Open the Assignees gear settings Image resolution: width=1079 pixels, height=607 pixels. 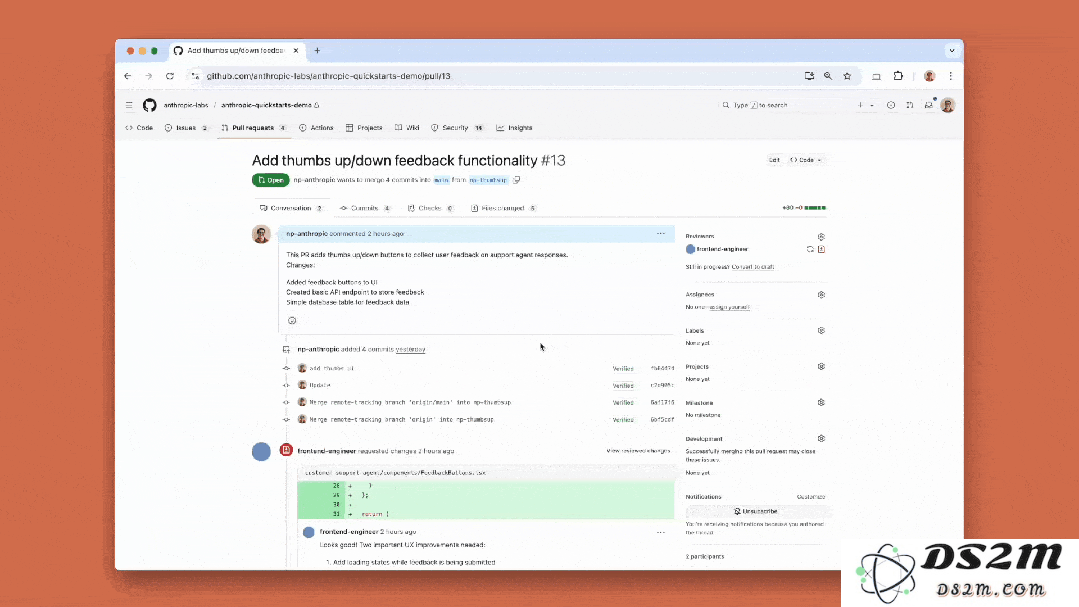pos(821,295)
